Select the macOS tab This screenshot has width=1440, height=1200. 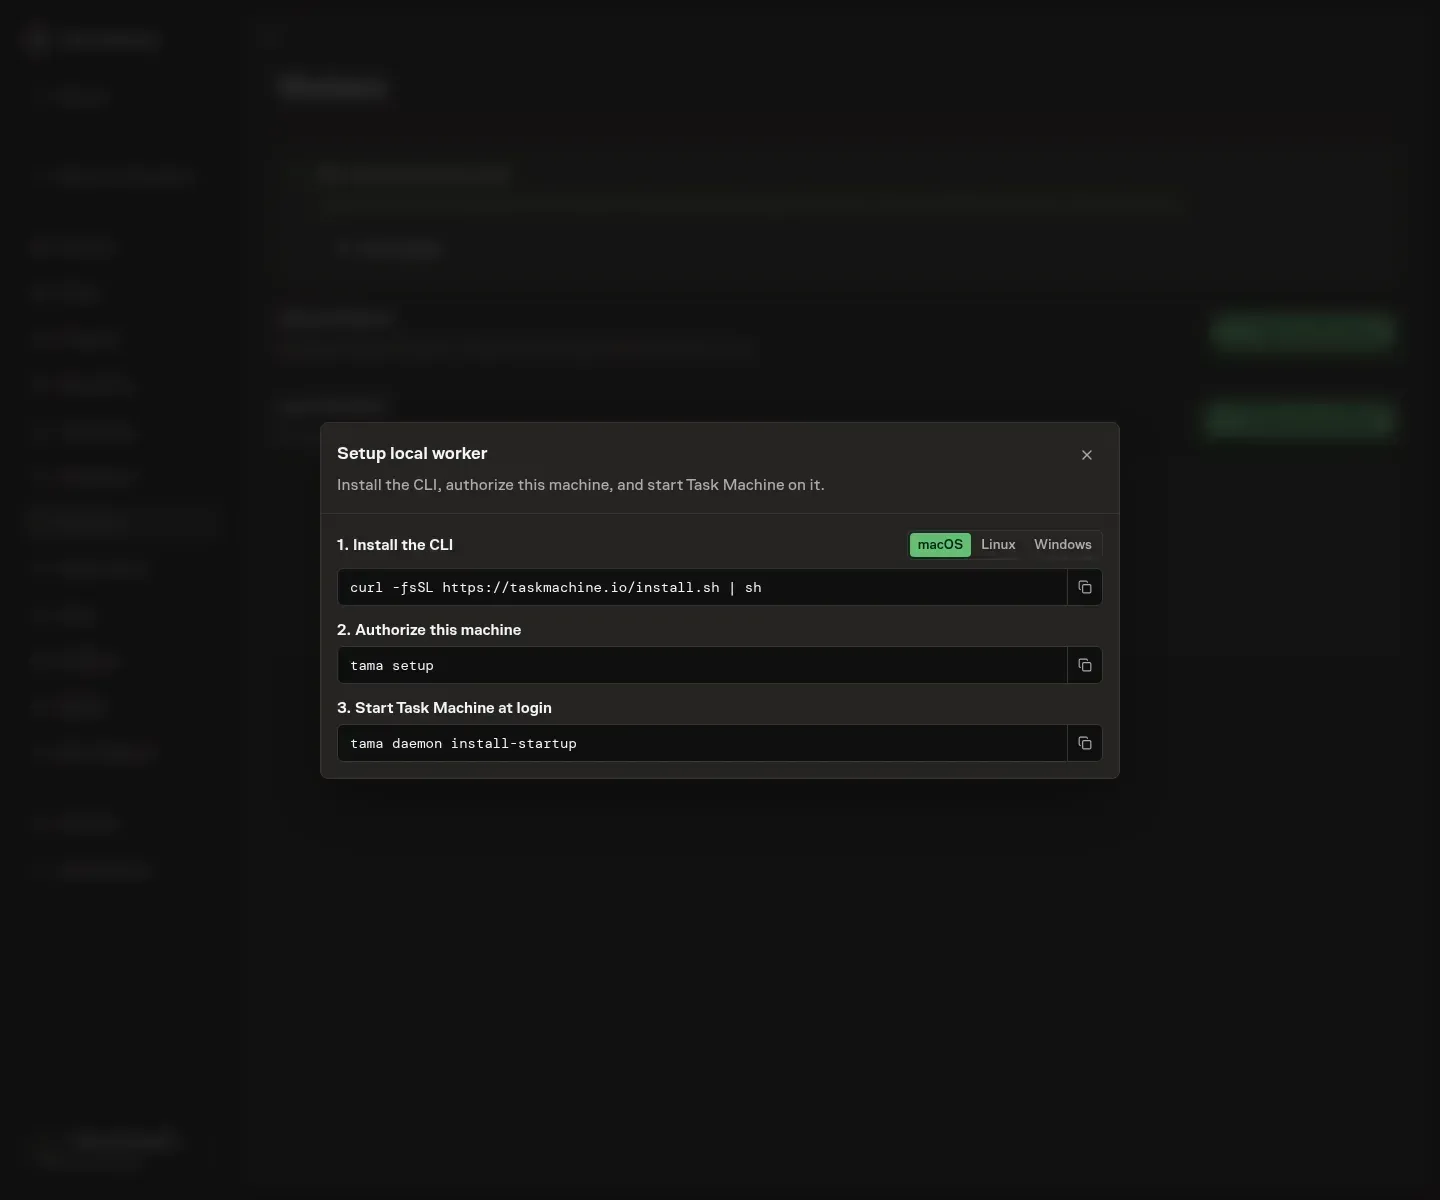pos(940,545)
